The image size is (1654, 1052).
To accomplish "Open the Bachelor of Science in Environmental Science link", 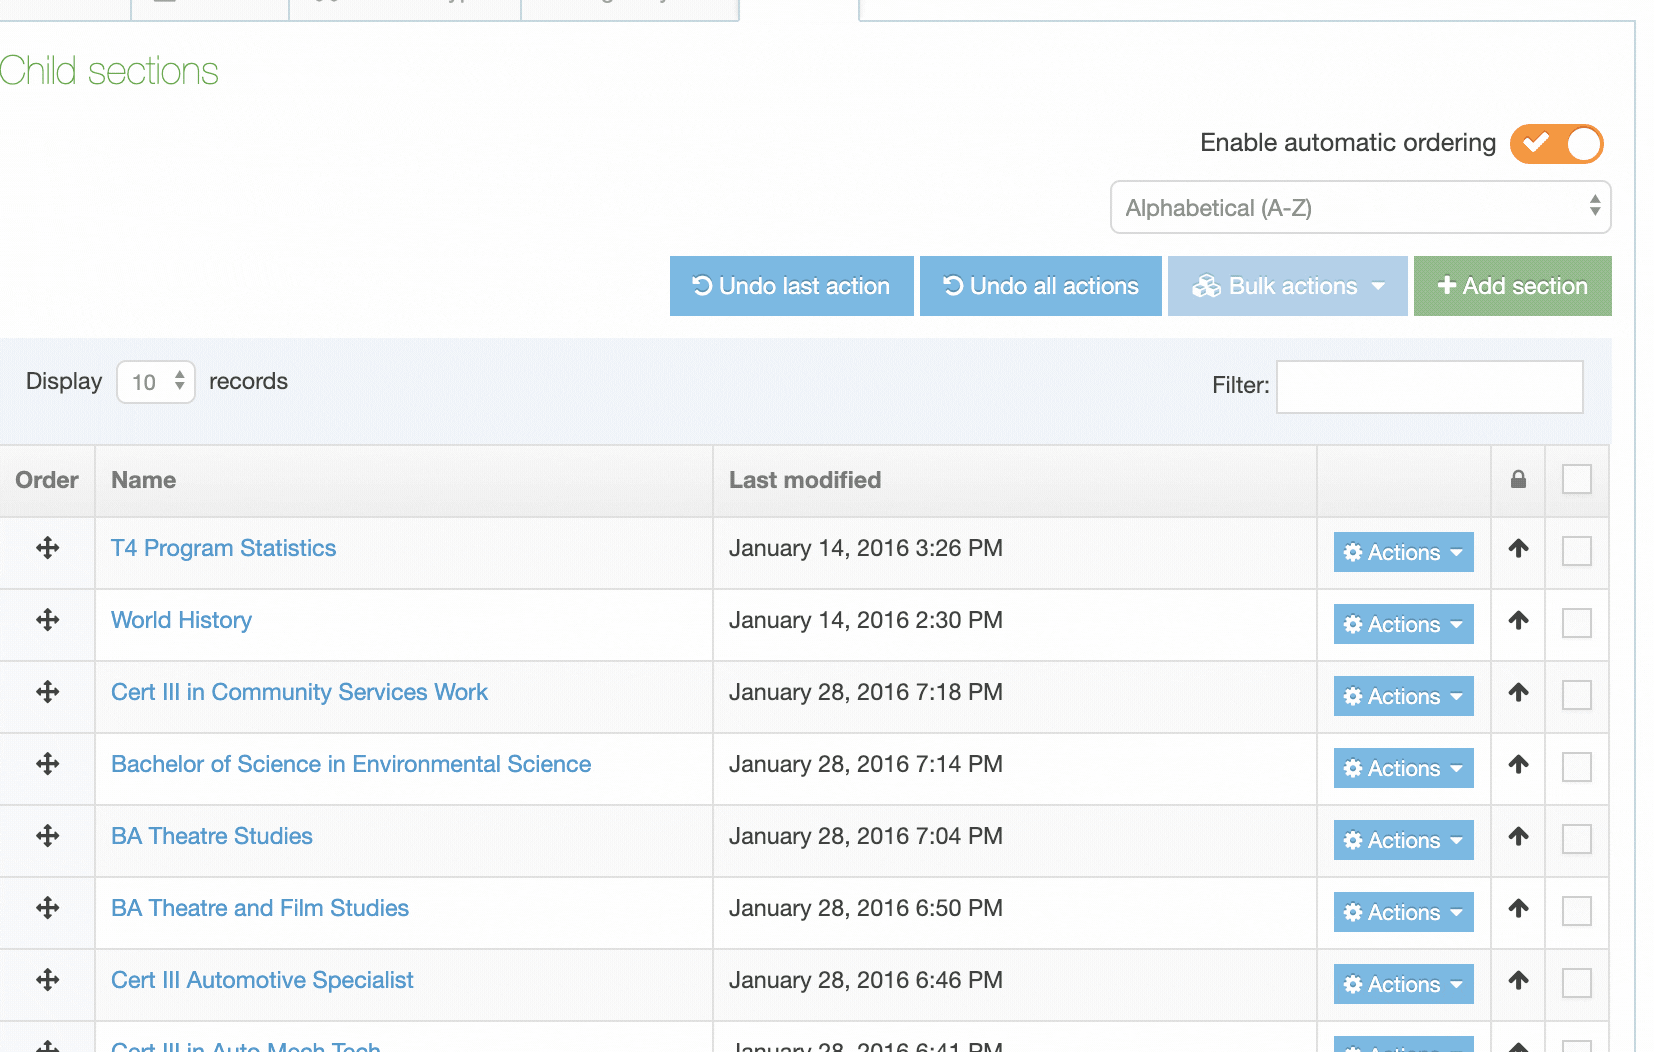I will click(351, 764).
